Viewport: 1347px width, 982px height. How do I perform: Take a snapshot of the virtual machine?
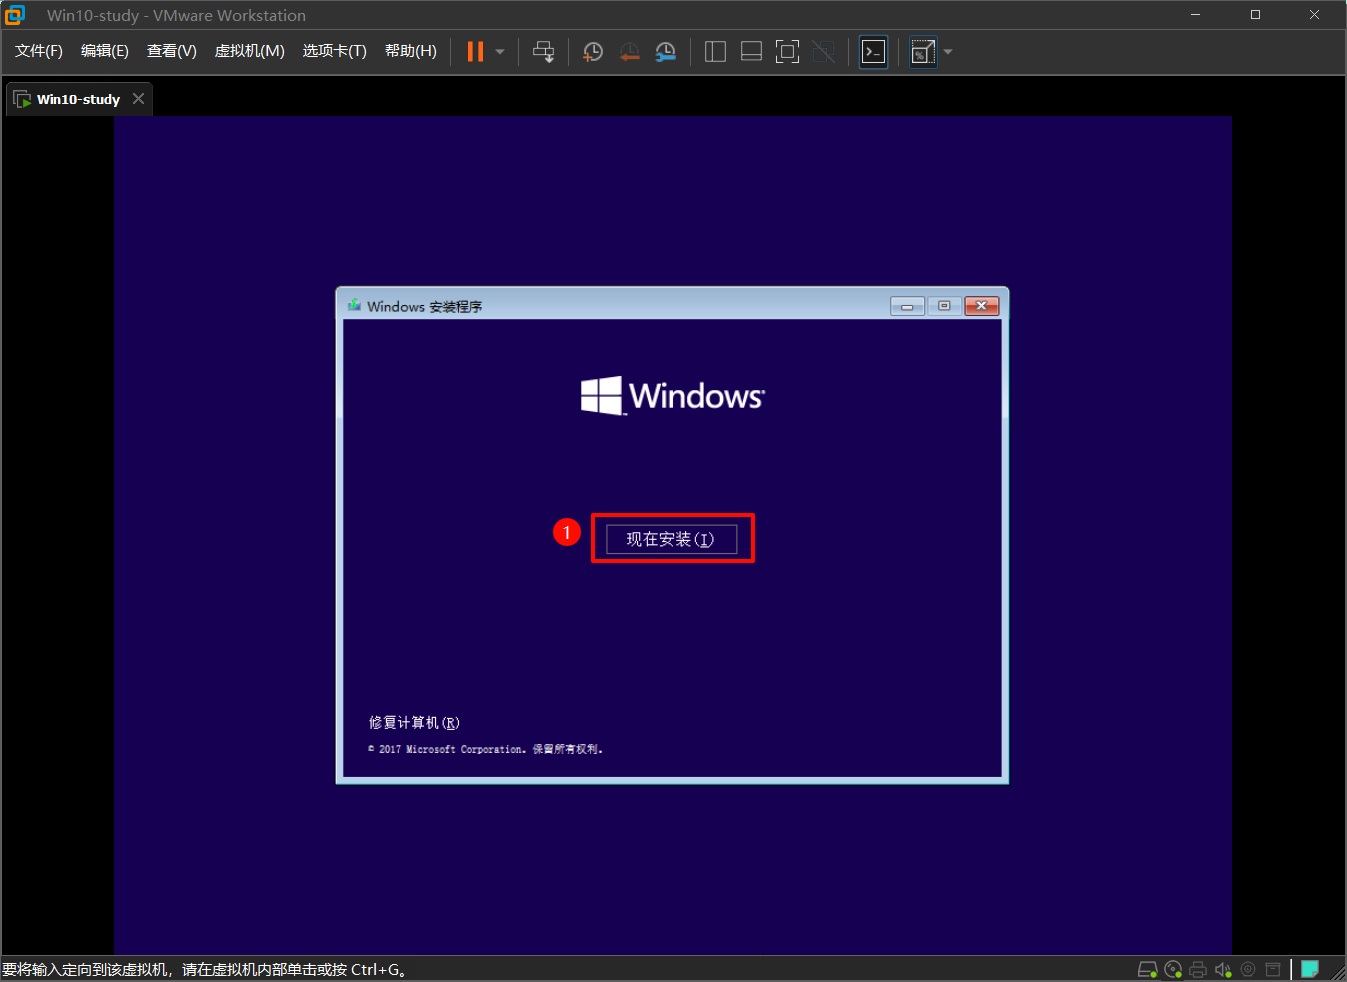click(593, 52)
